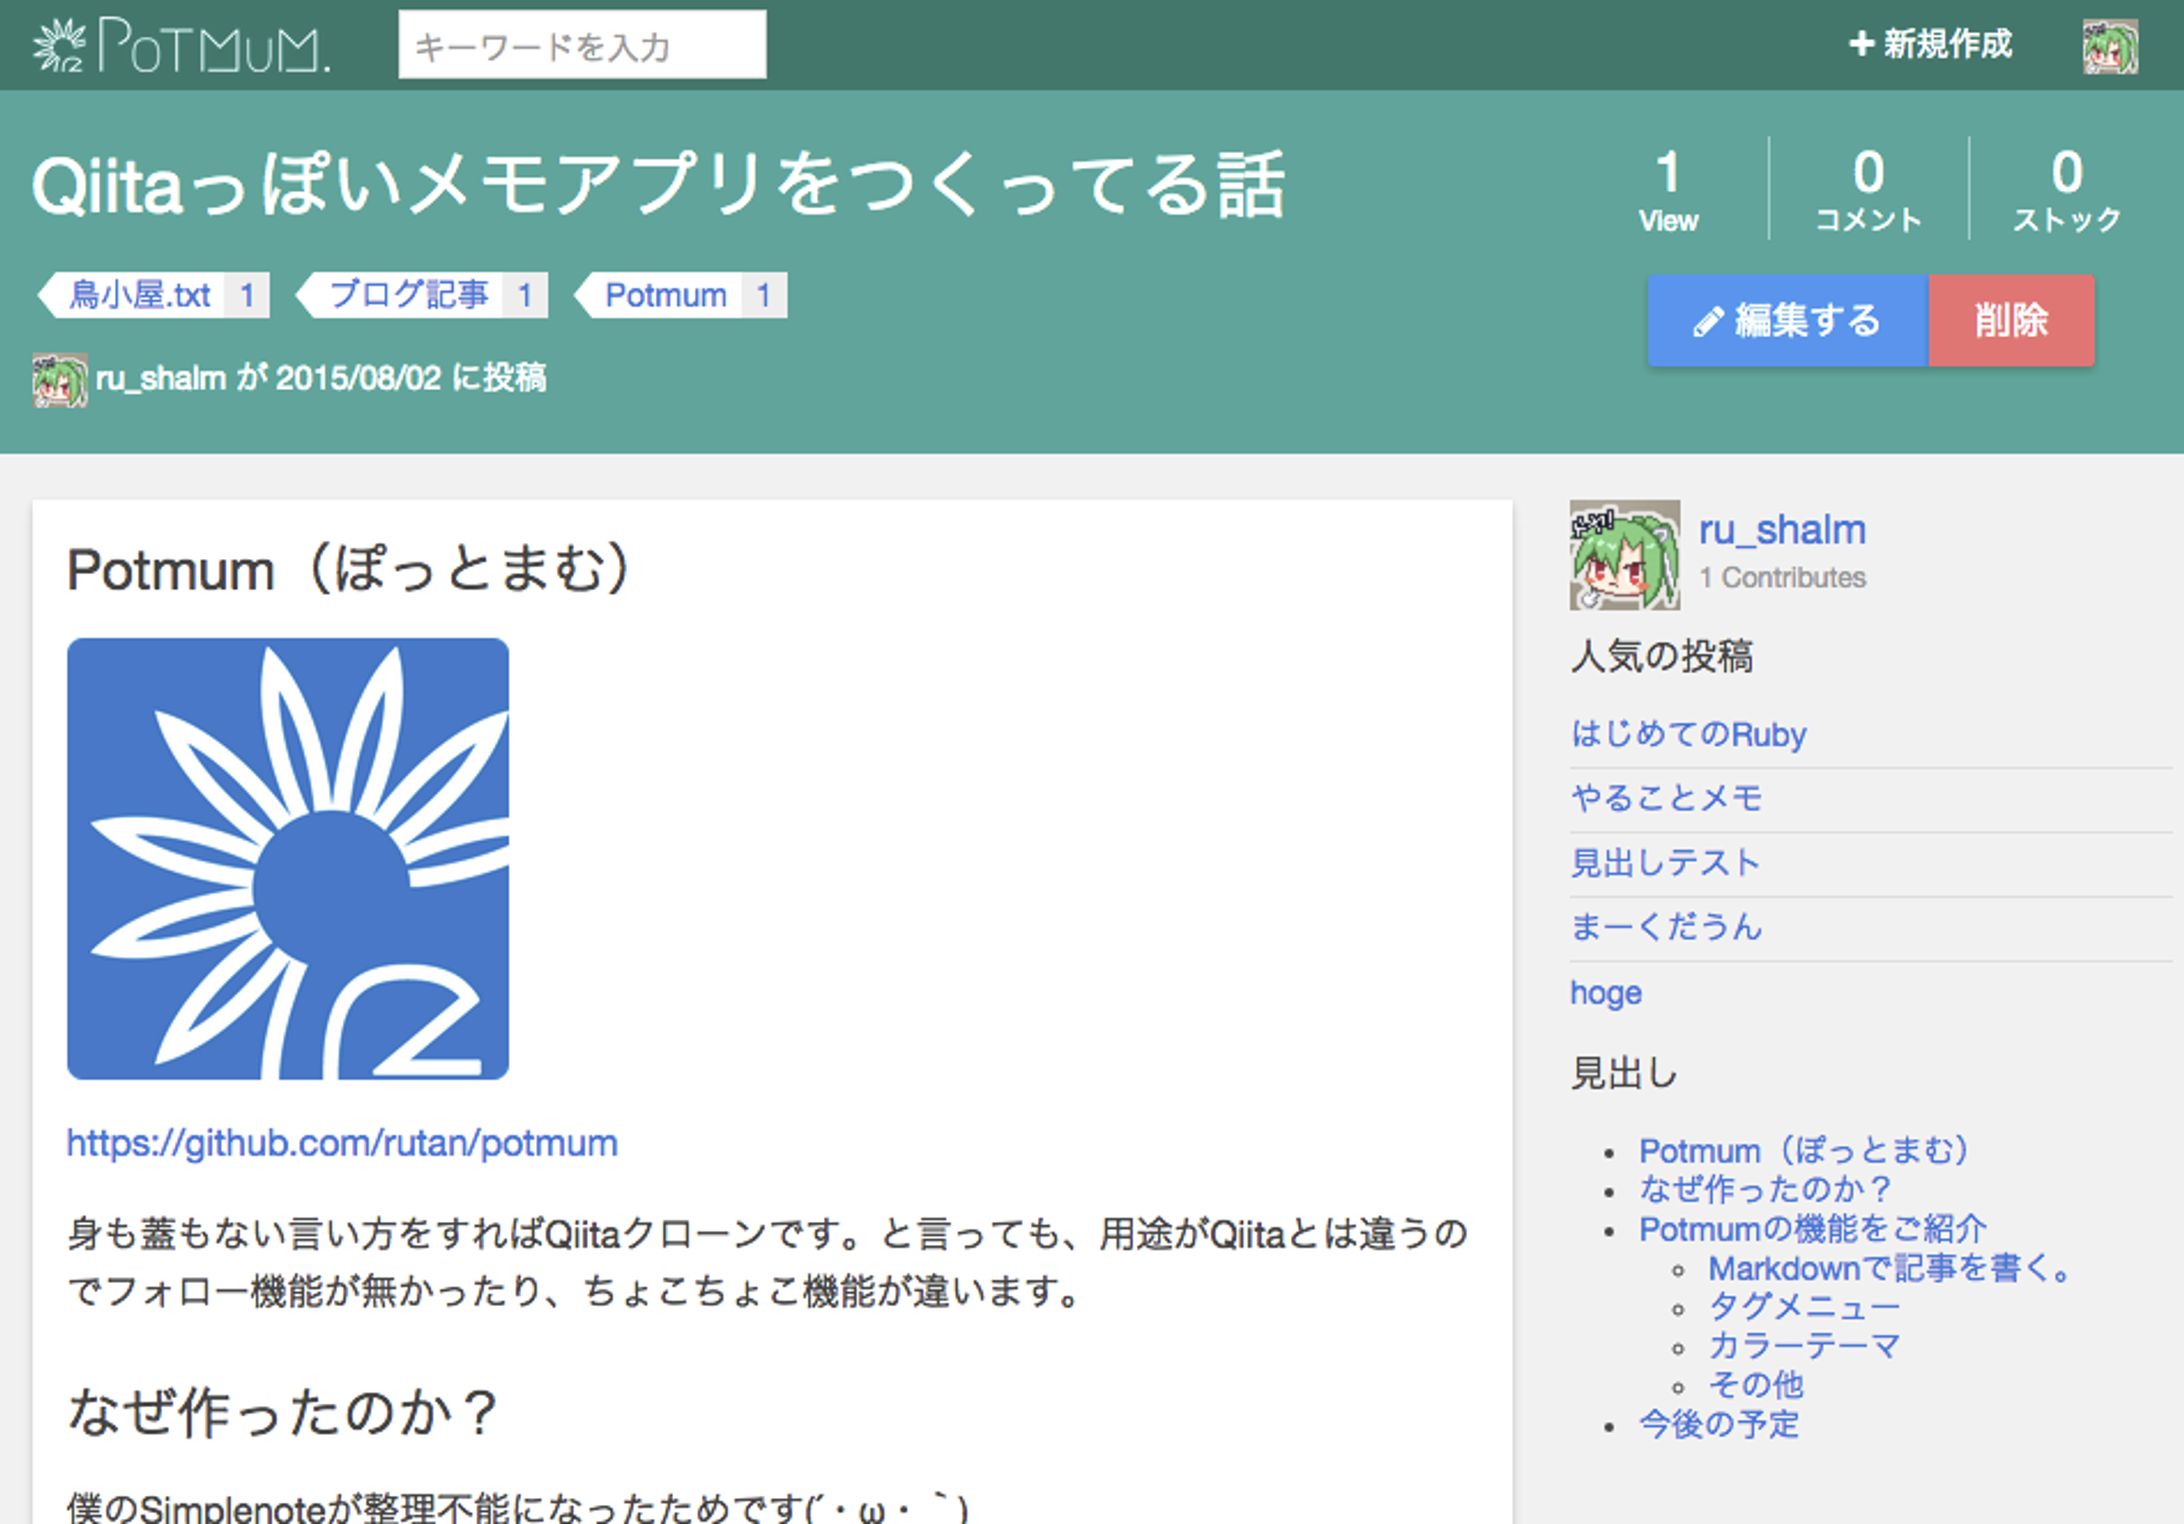The height and width of the screenshot is (1524, 2184).
Task: Click the なぜ作ったのか？ article heading
Action: pos(283,1412)
